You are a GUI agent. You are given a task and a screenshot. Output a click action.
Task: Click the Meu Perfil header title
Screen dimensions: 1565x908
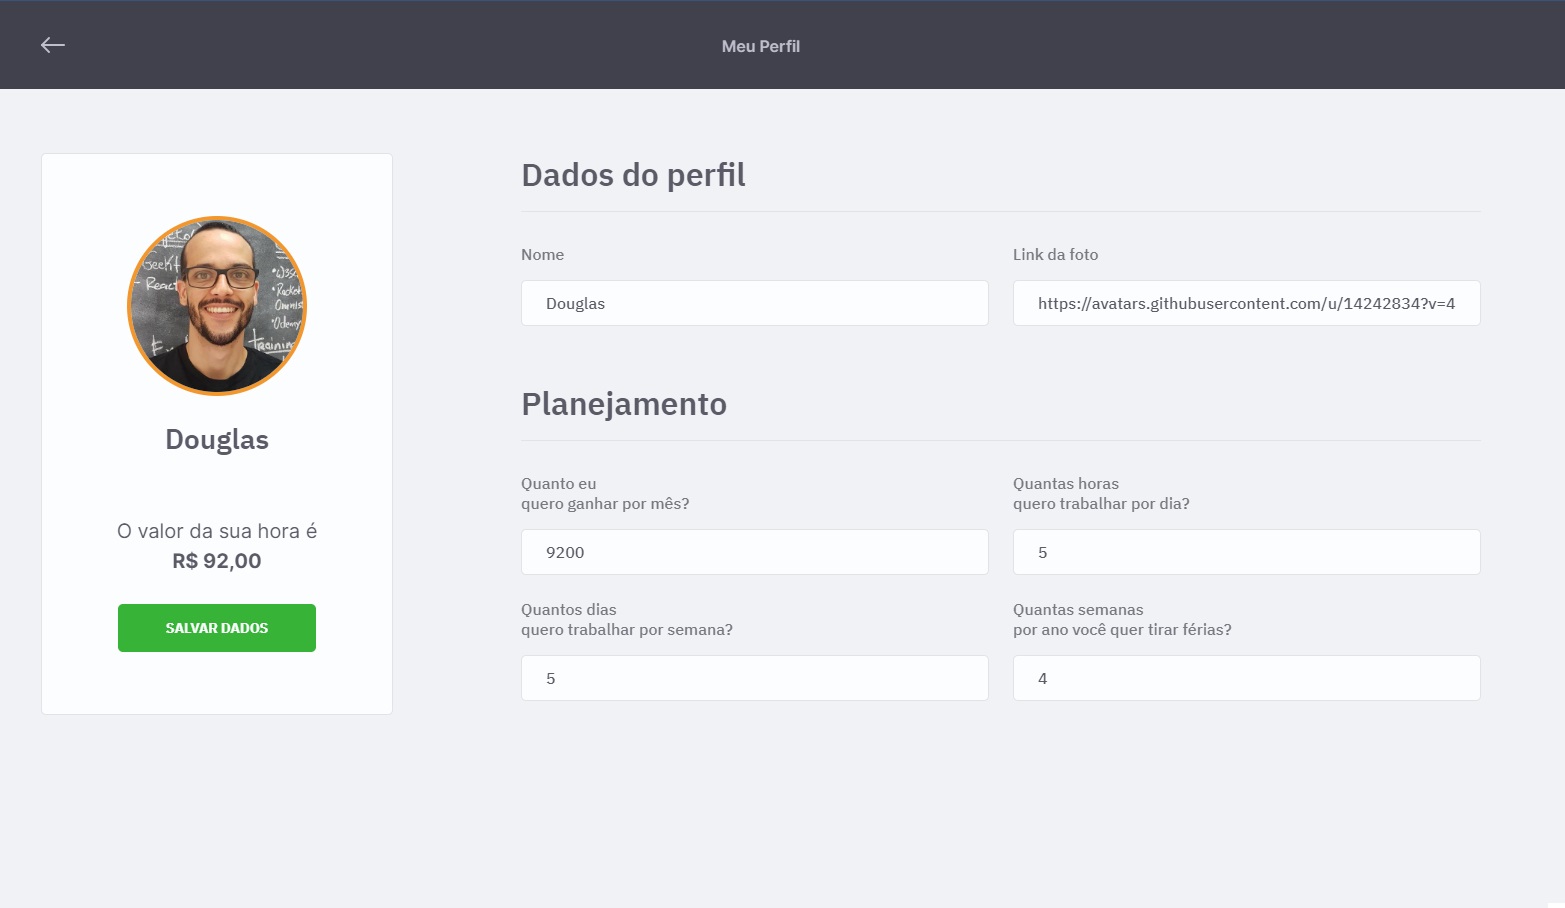pos(761,46)
